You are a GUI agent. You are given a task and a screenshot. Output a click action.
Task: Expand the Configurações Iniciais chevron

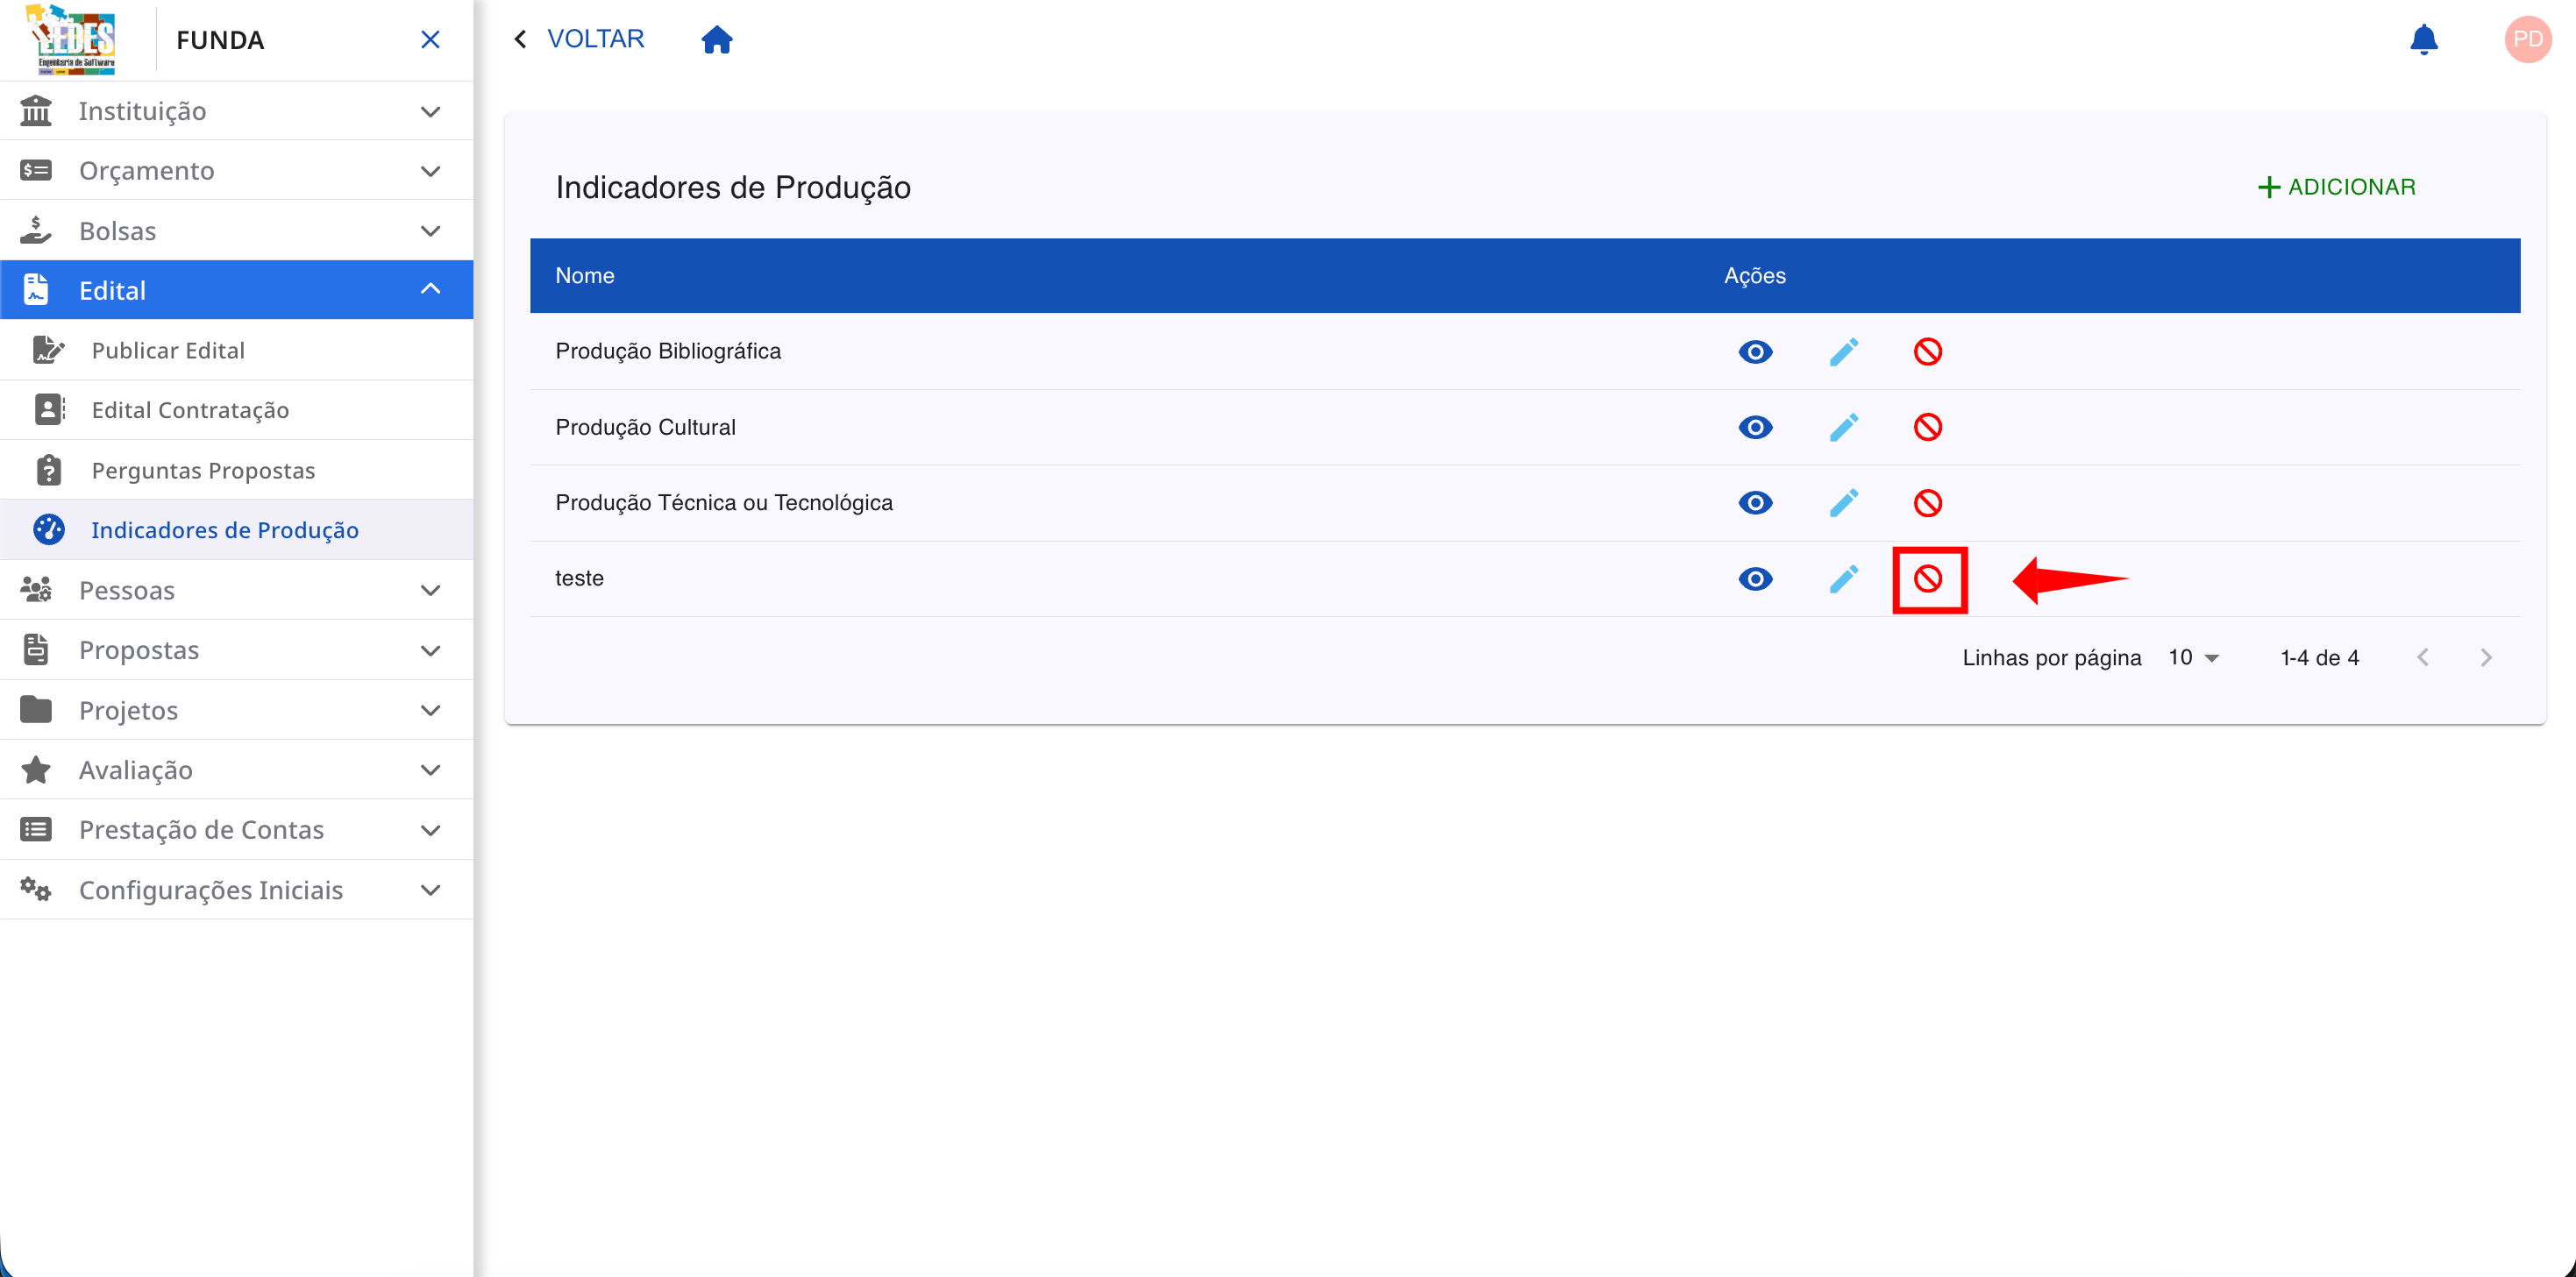tap(430, 890)
